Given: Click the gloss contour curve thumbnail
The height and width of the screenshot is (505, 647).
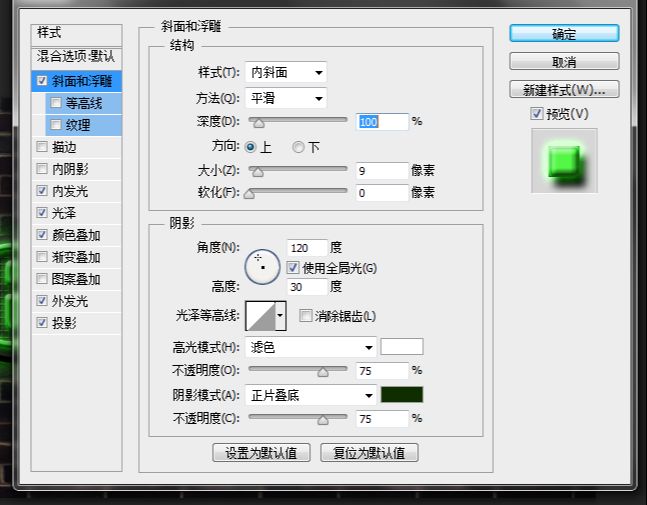Looking at the screenshot, I should [x=260, y=316].
